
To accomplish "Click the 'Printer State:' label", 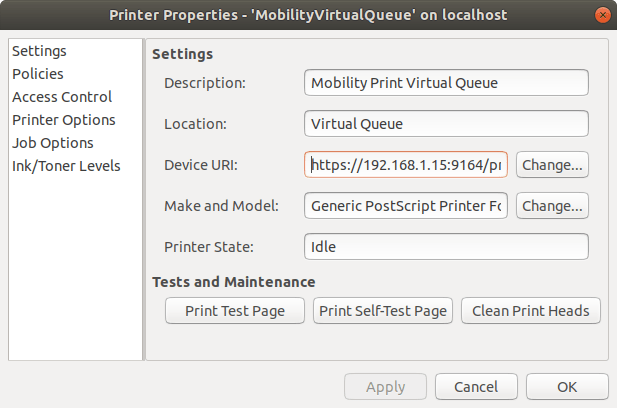I will [x=209, y=247].
